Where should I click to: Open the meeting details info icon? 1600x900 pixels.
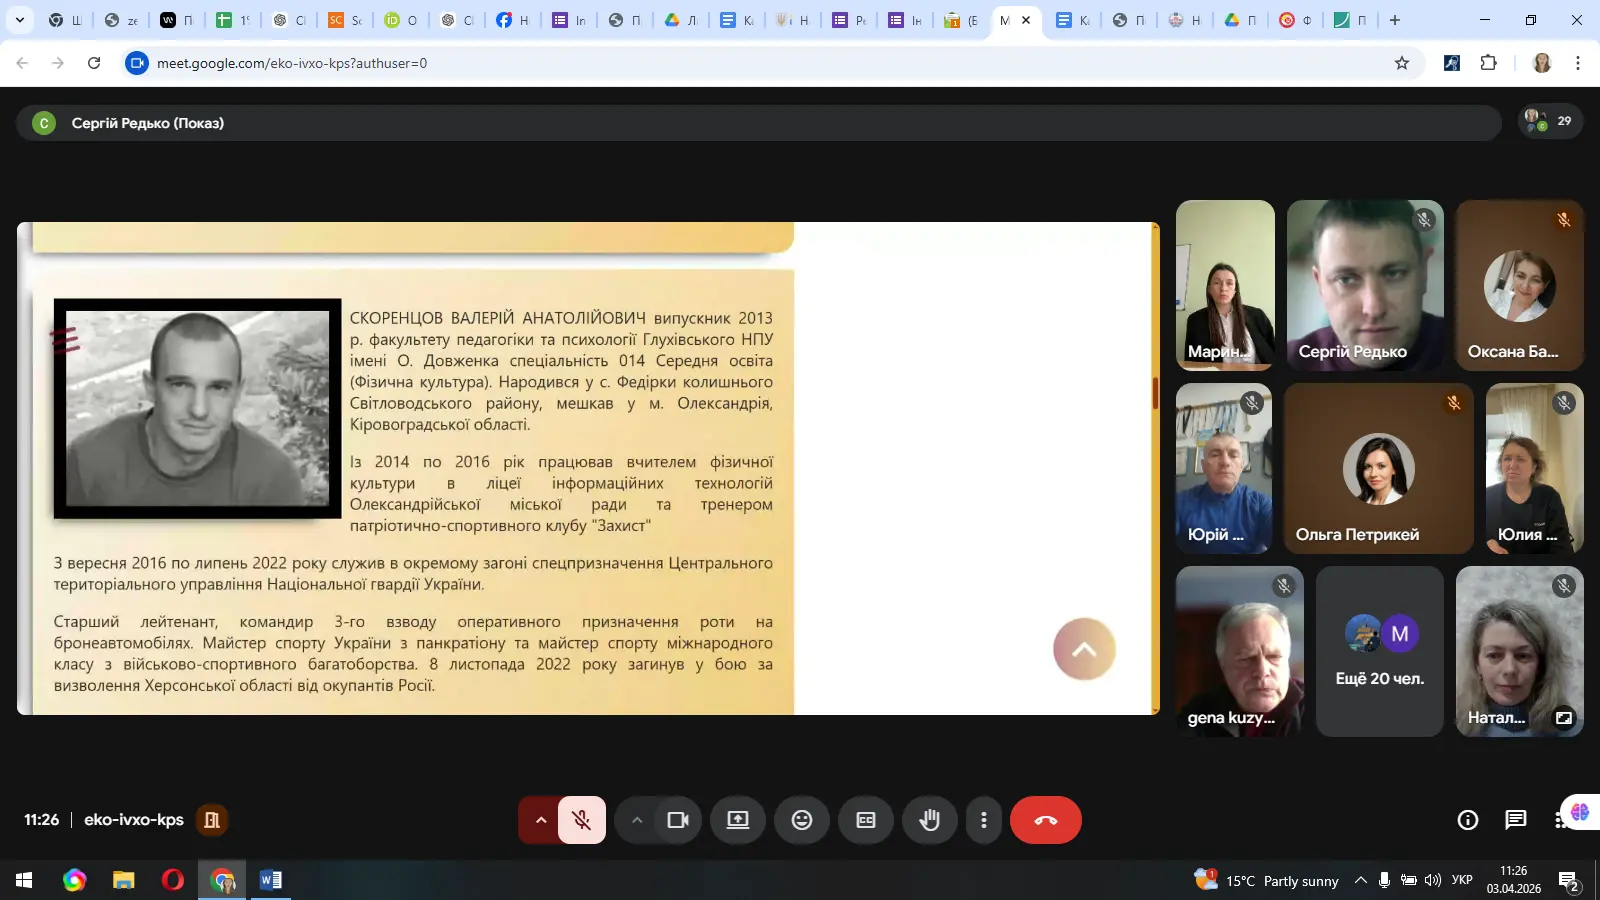[1468, 820]
